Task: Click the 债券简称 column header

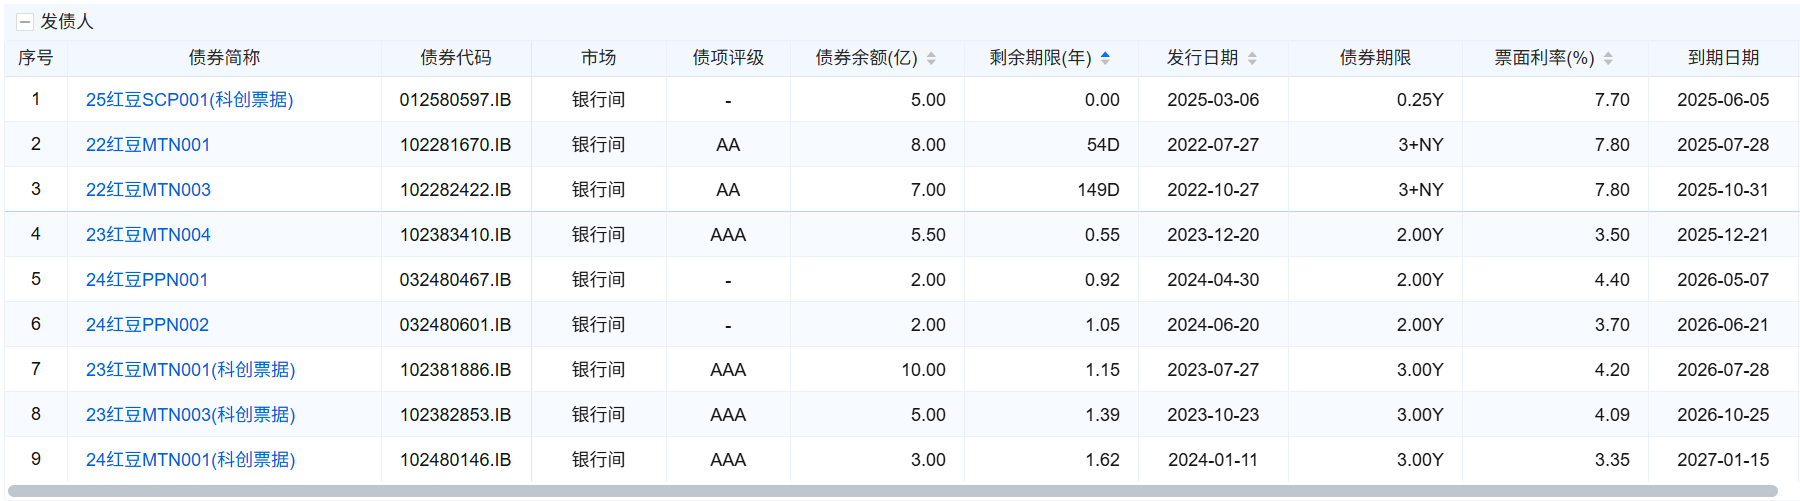Action: pos(224,58)
